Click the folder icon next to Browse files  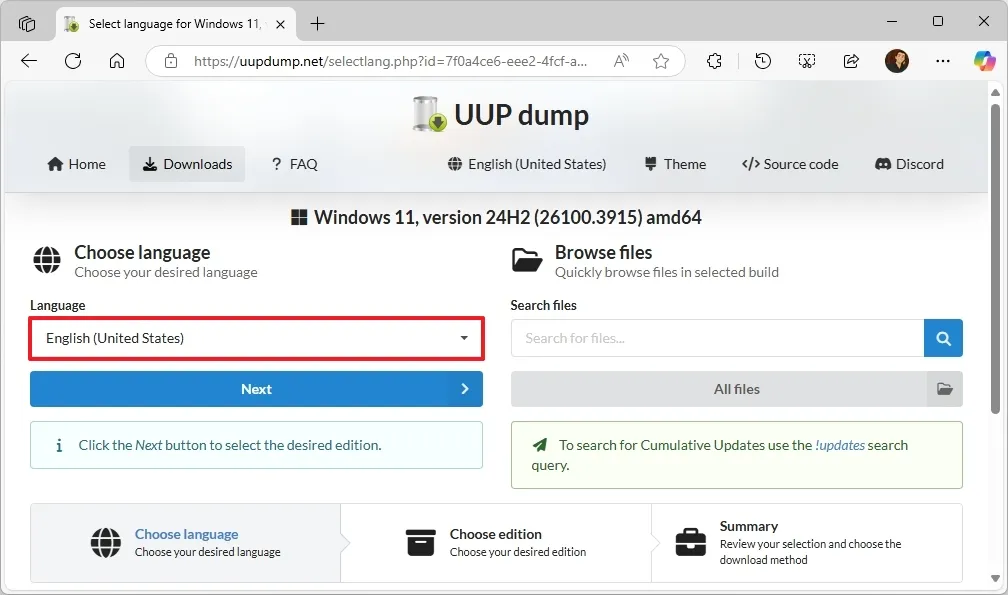click(528, 260)
